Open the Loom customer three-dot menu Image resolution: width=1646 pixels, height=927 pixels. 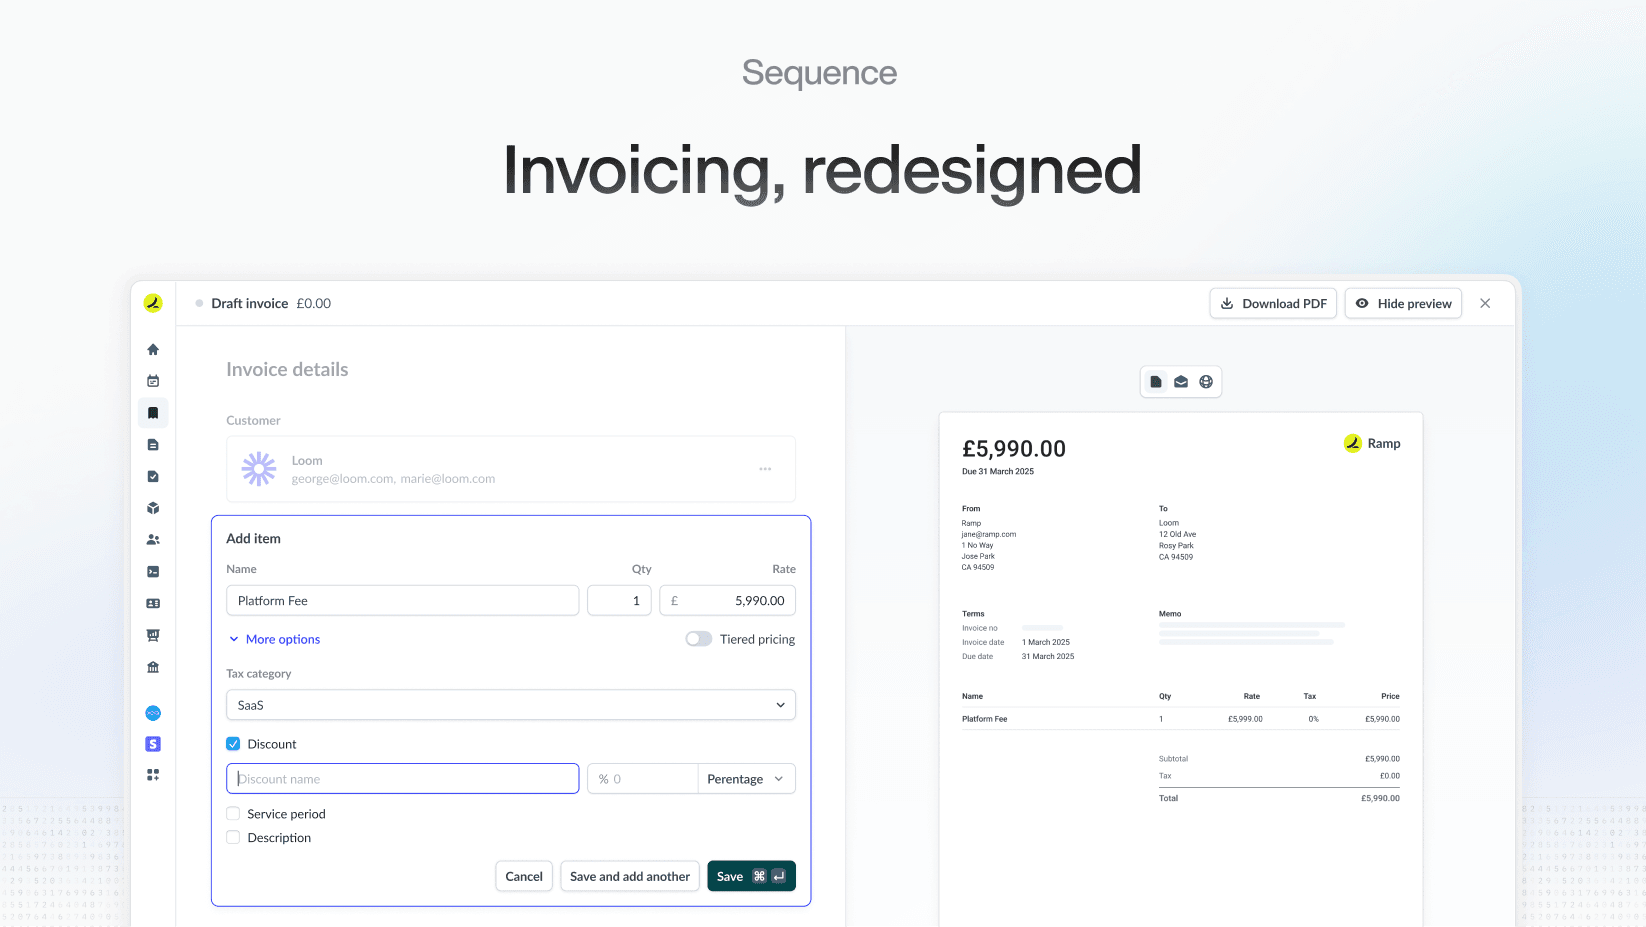(x=765, y=469)
